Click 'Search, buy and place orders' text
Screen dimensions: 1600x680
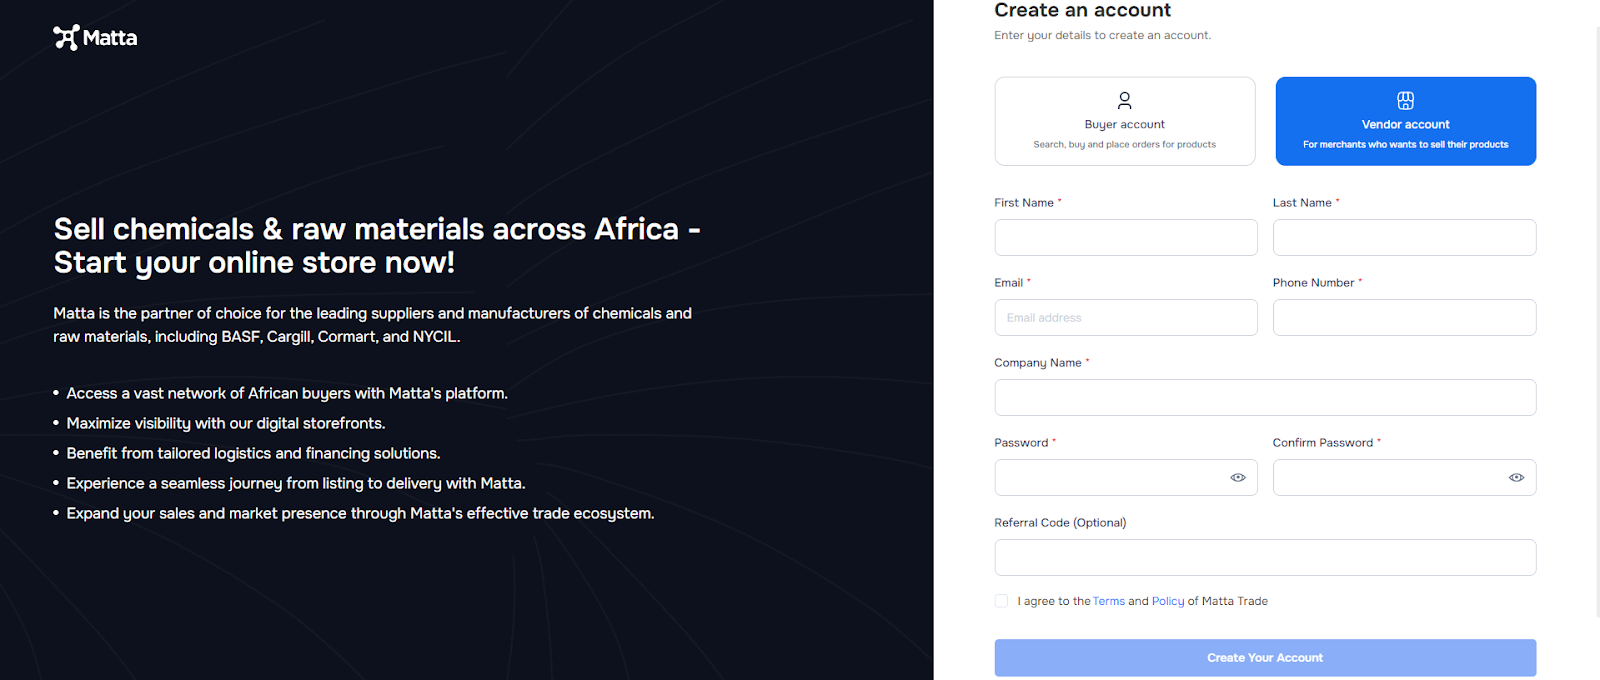click(1125, 144)
